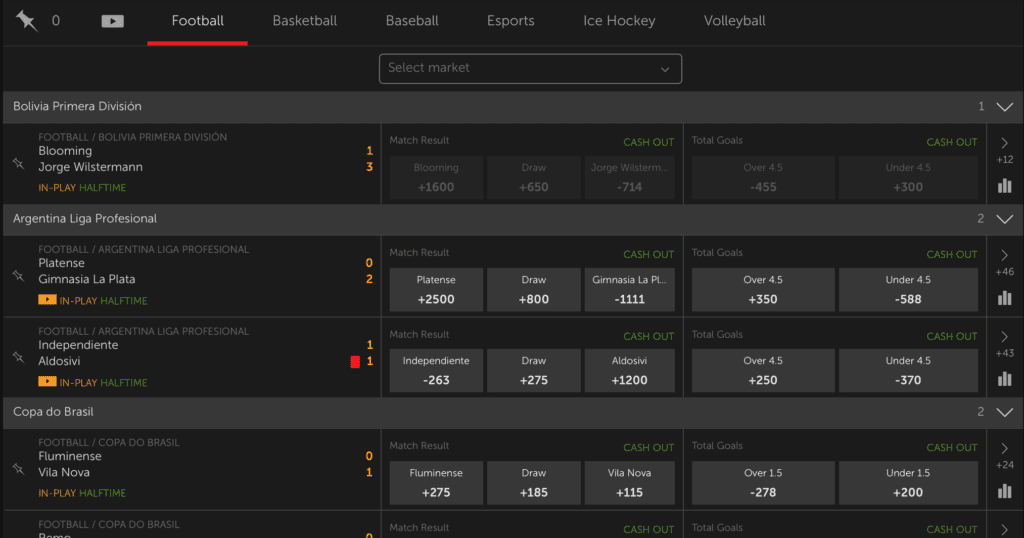1024x538 pixels.
Task: Switch to the Esports tab
Action: pos(511,21)
